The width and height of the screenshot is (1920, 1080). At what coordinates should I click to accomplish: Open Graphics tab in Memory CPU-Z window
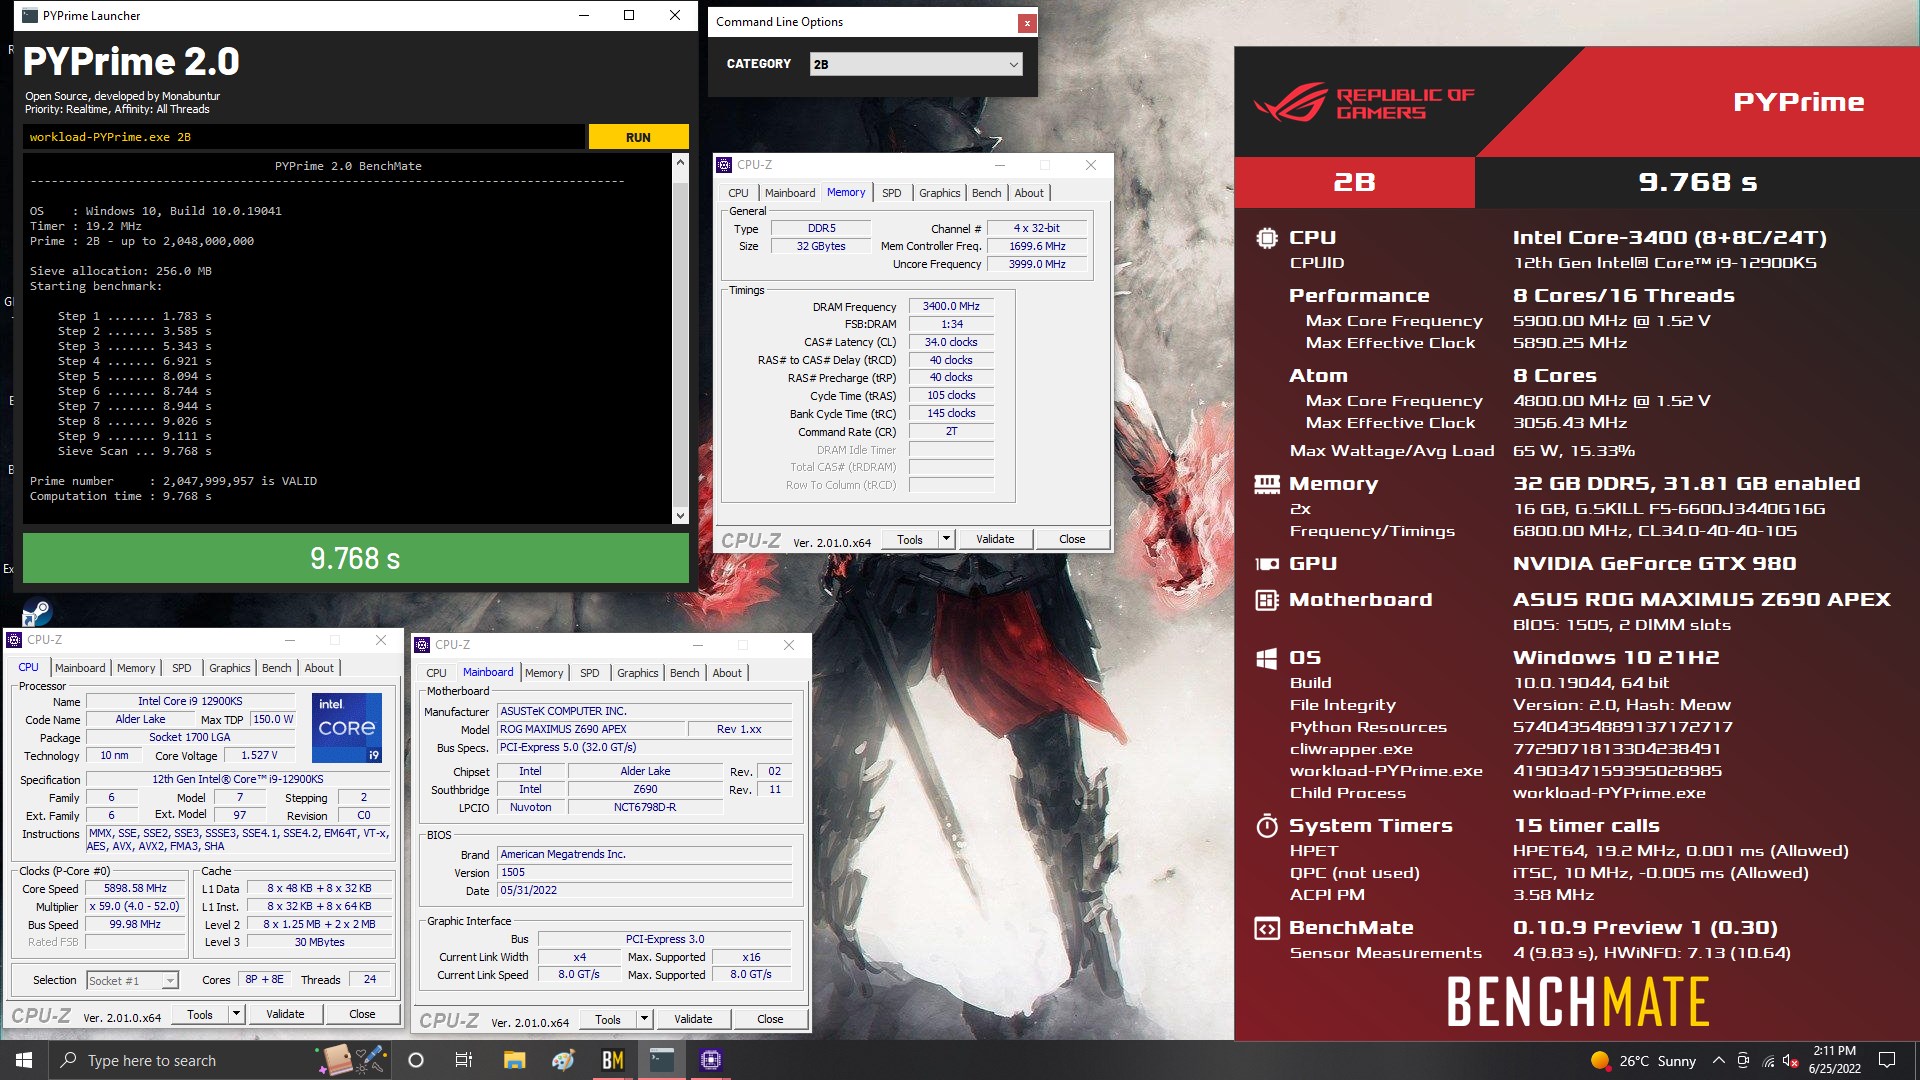(939, 193)
